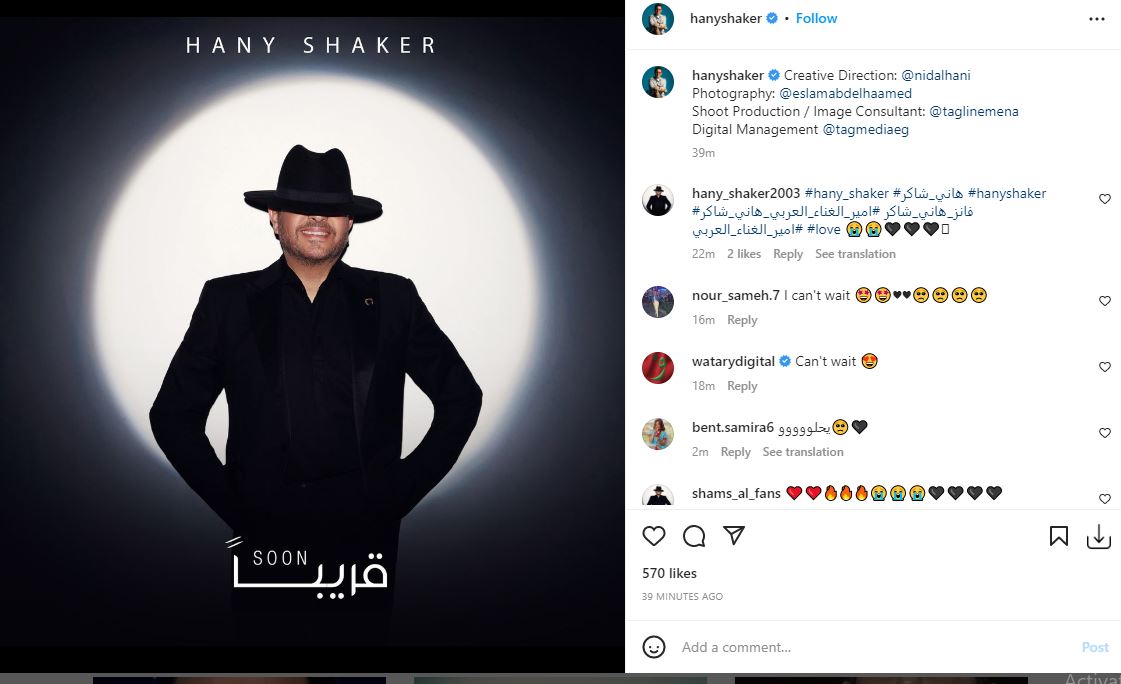Open the @eslamabdelhaamed profile link
Screen dimensions: 1121x684
click(x=846, y=93)
